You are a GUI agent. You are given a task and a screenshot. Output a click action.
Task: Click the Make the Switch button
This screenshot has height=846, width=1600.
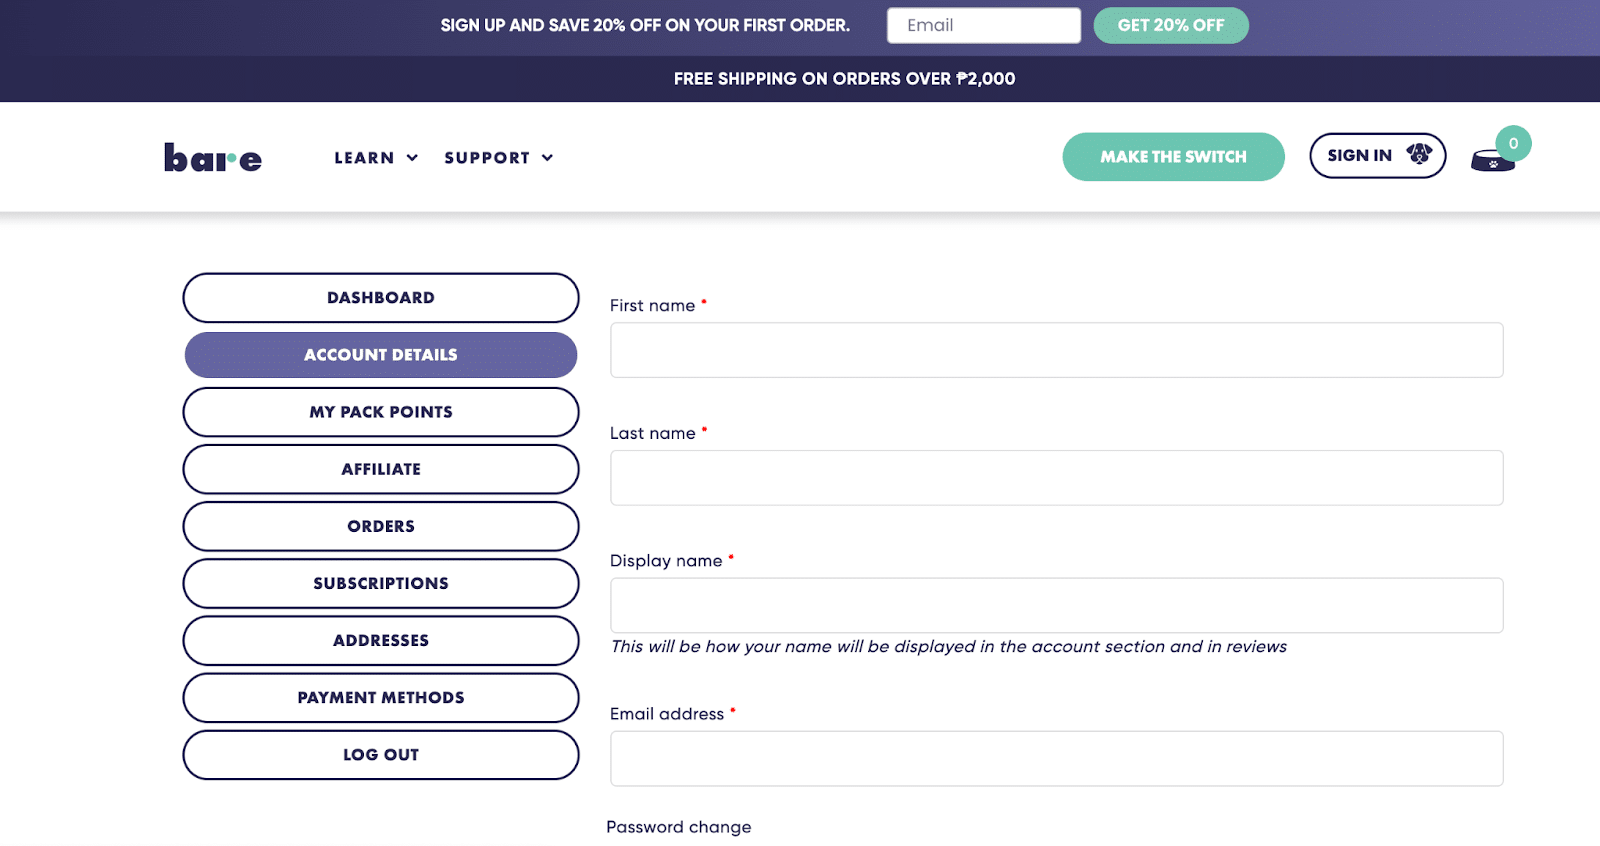click(1173, 157)
